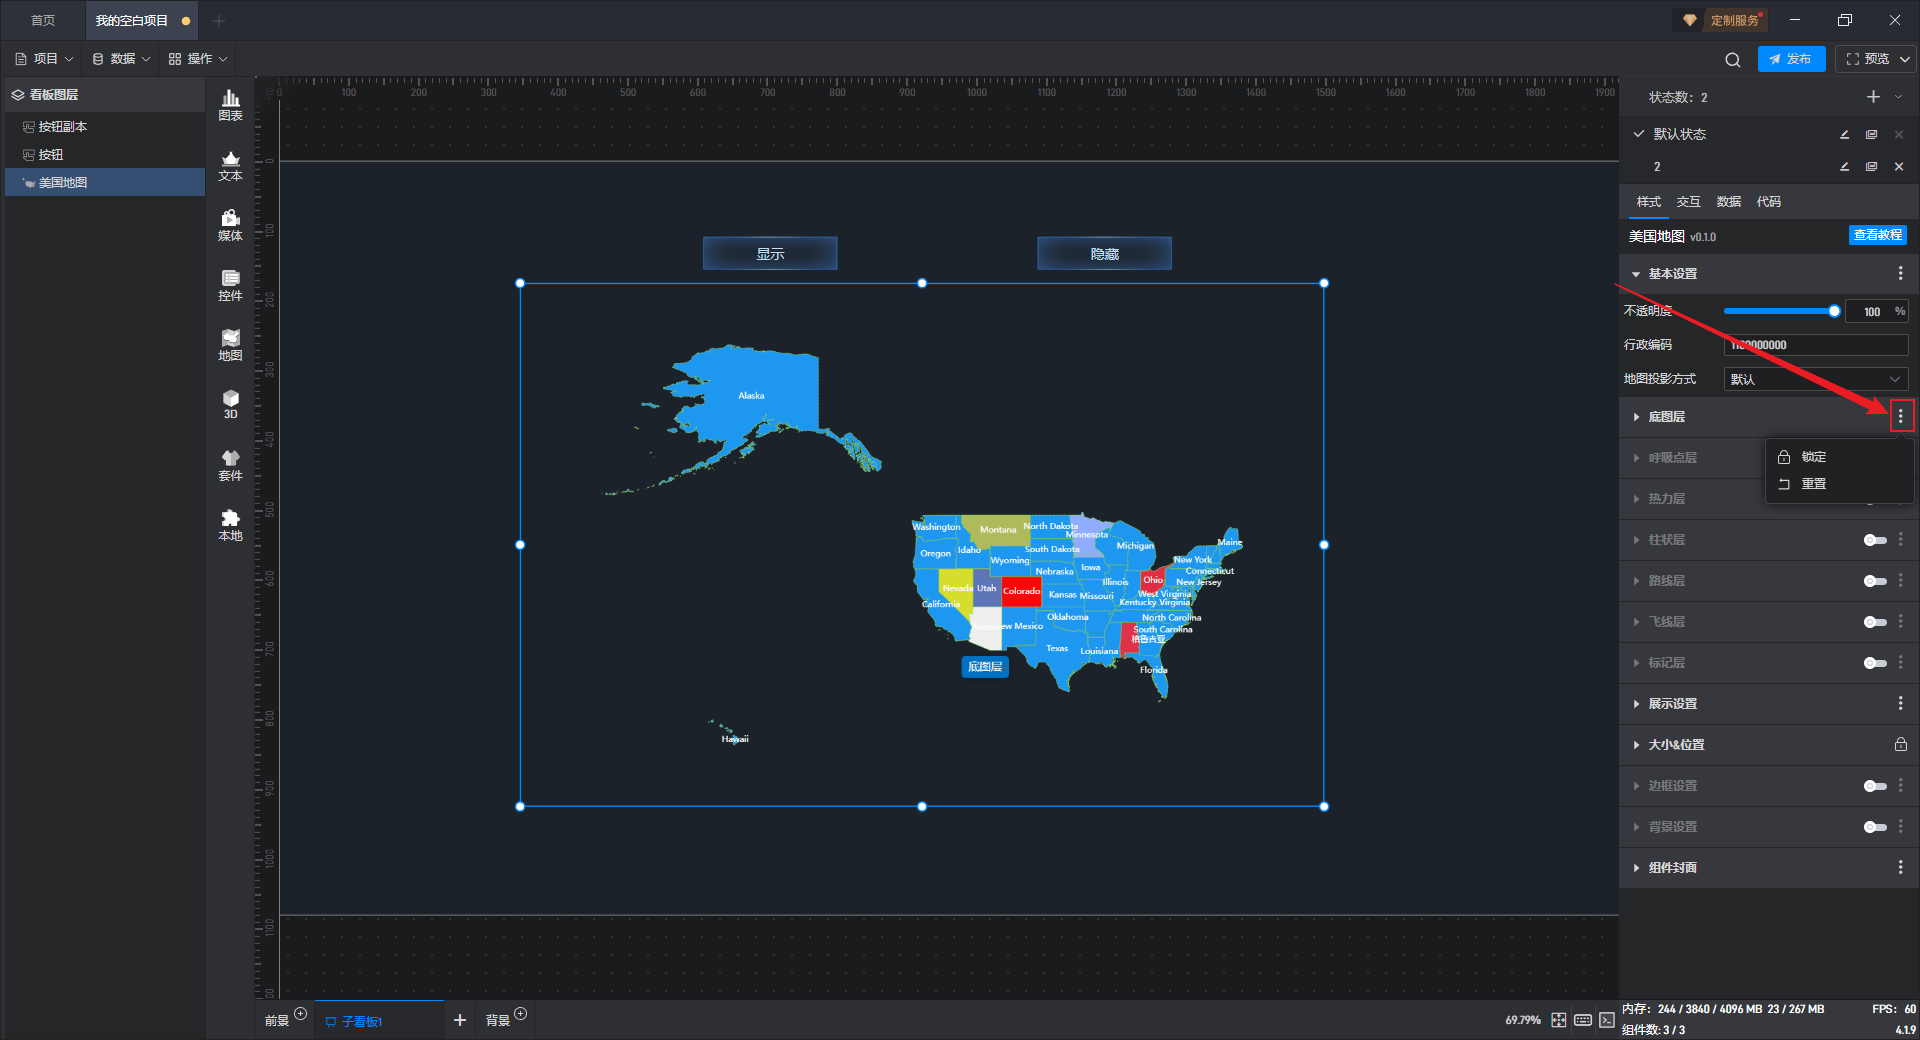Turn on the 边框设置 switch
The width and height of the screenshot is (1920, 1040).
click(1875, 786)
